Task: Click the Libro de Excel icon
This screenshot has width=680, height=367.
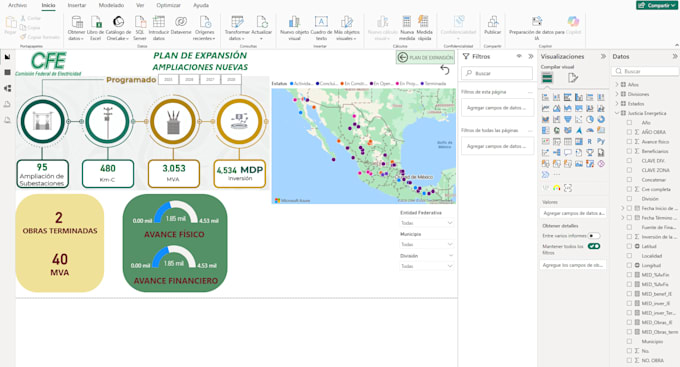Action: pyautogui.click(x=95, y=22)
